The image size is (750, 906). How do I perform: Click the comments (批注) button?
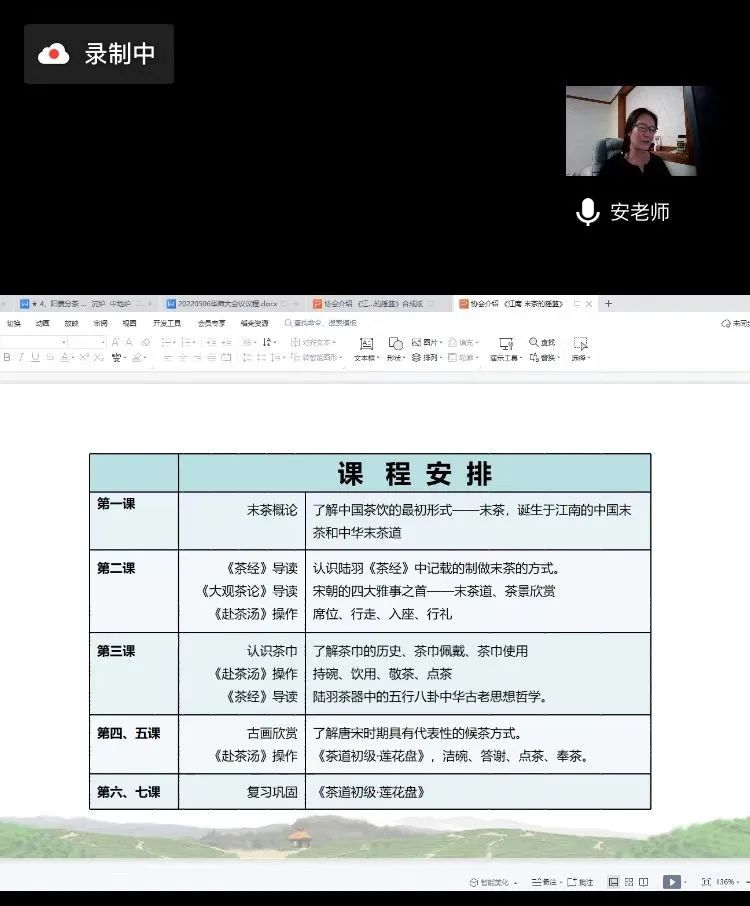pos(580,882)
